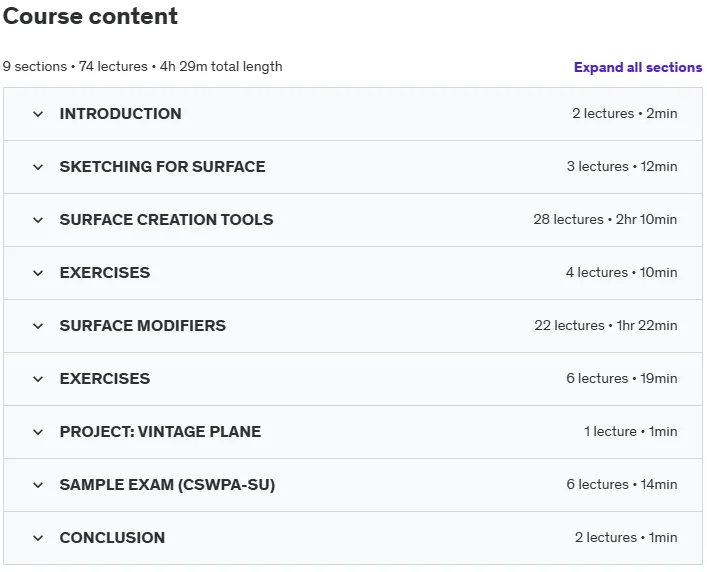Expand SURFACE CREATION TOOLS chevron
Screen dimensions: 707x572
pos(38,220)
